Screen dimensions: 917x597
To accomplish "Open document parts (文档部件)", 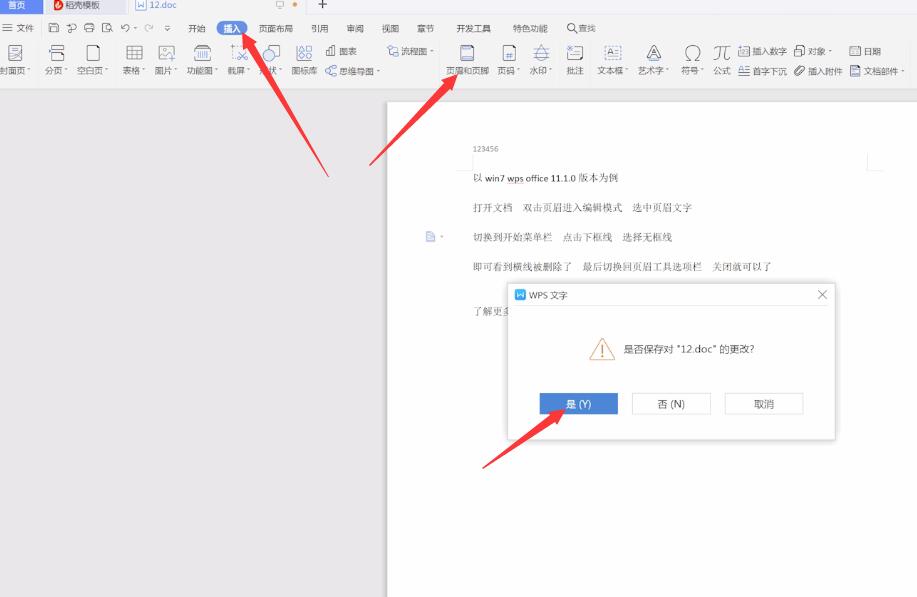I will coord(877,71).
